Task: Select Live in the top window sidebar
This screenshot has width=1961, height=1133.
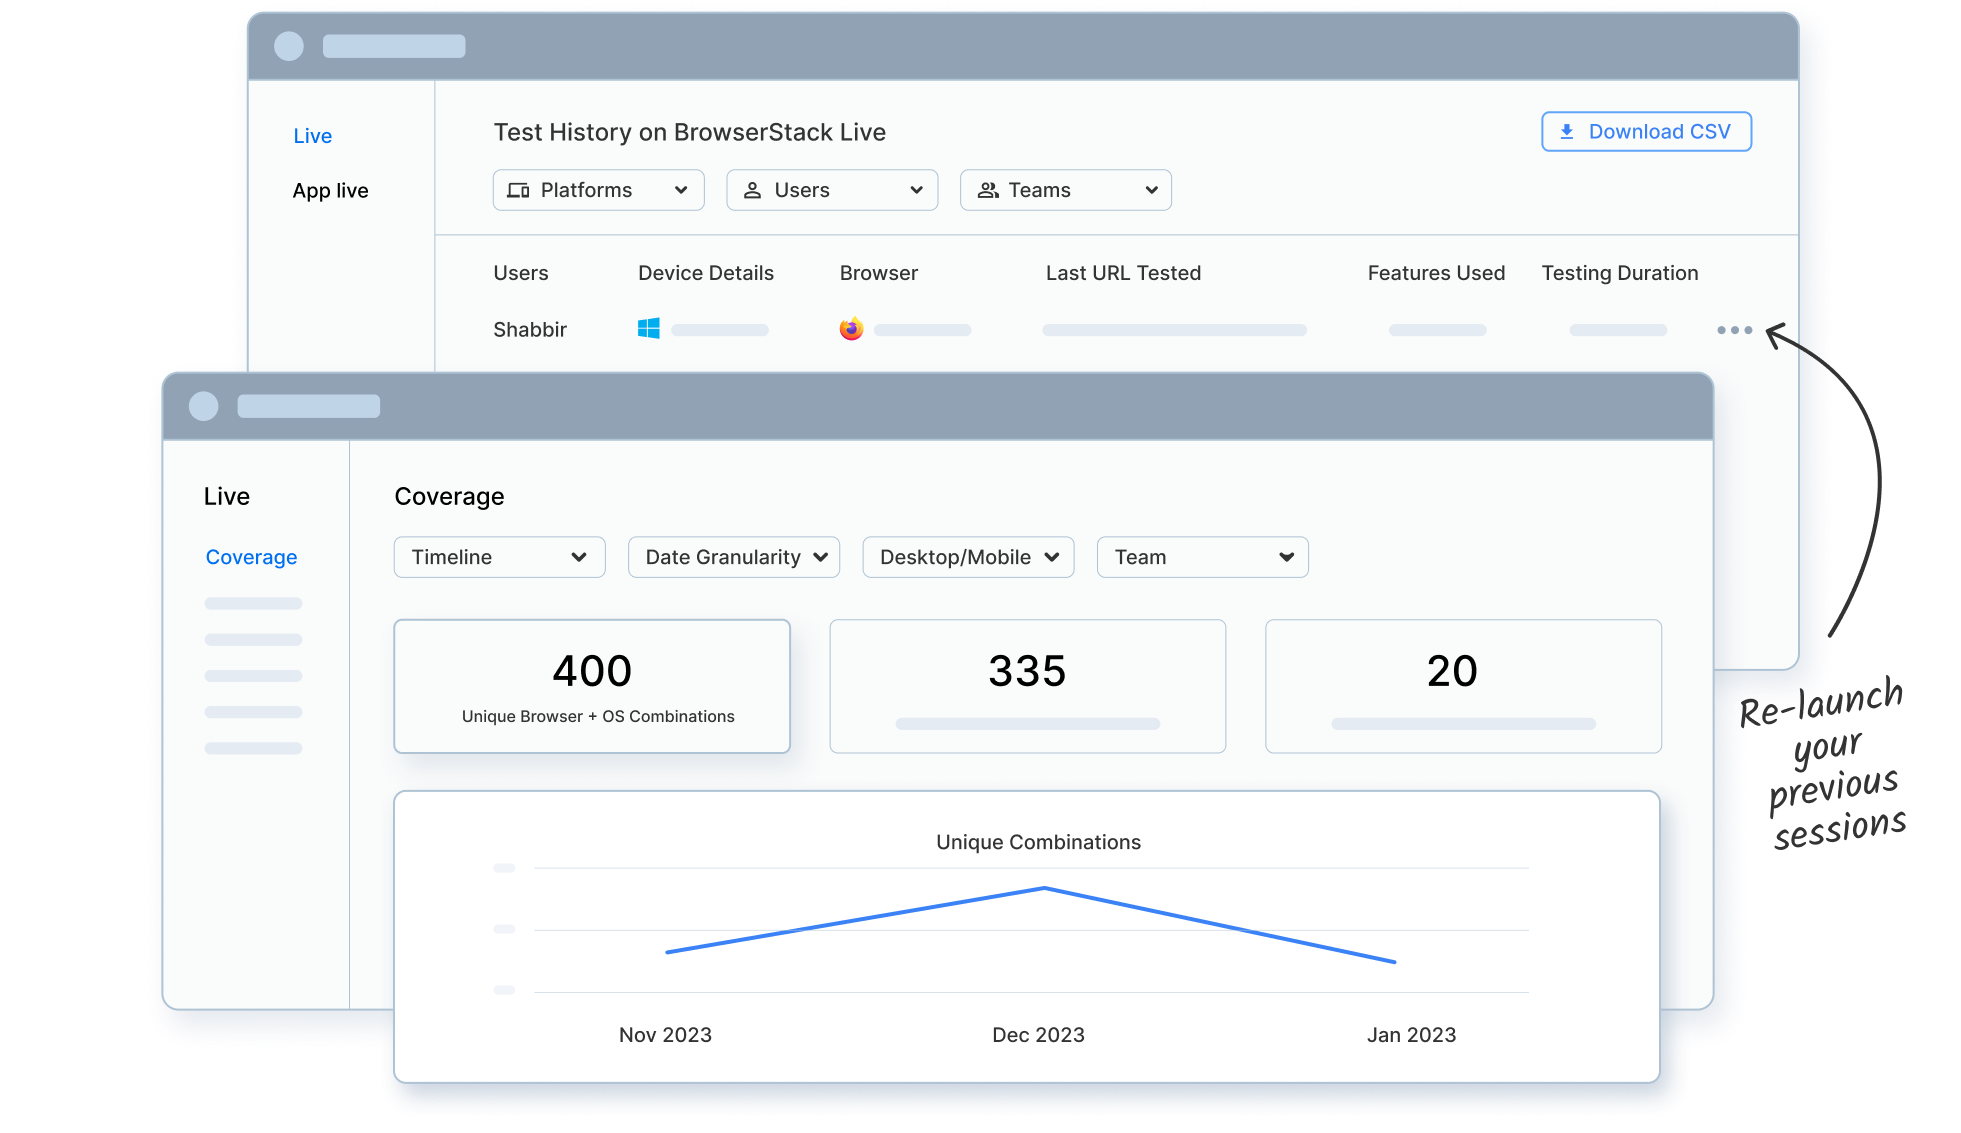Action: [313, 136]
